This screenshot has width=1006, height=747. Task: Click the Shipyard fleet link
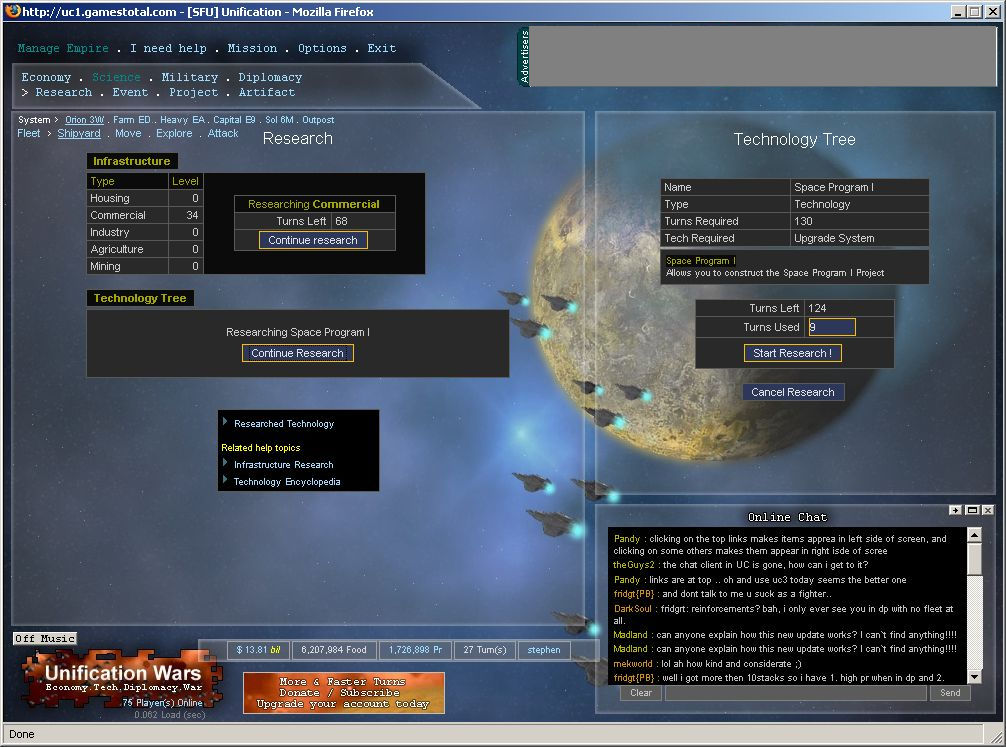click(79, 133)
